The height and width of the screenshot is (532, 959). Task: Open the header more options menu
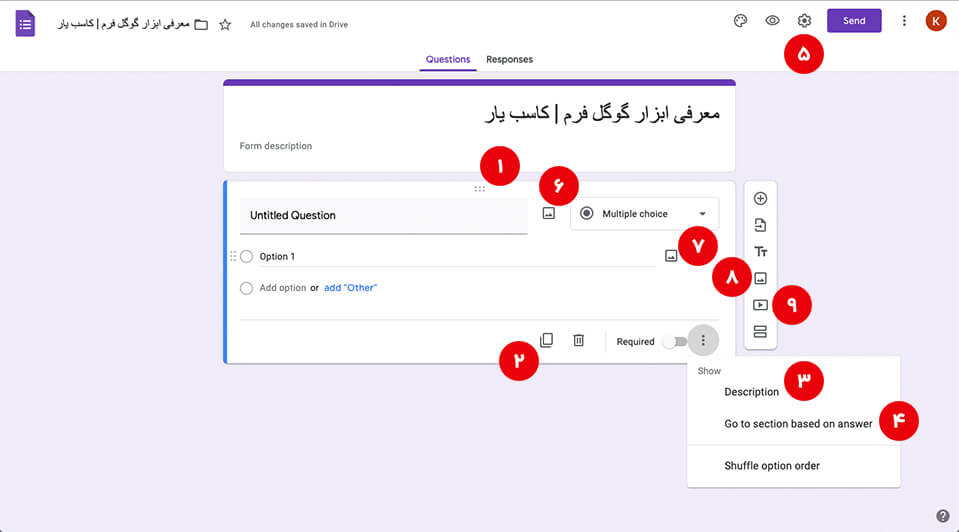click(904, 21)
